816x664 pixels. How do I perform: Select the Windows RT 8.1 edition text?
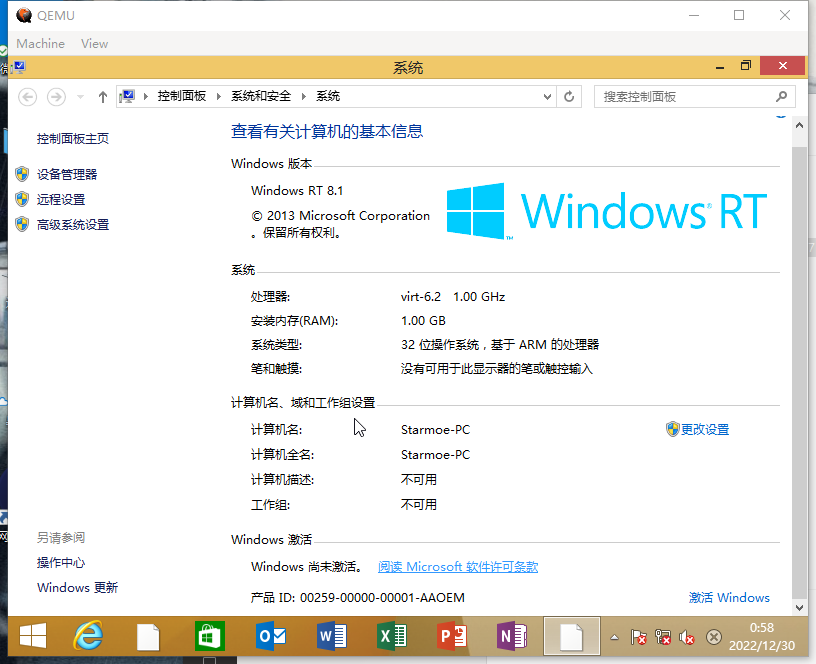[297, 191]
